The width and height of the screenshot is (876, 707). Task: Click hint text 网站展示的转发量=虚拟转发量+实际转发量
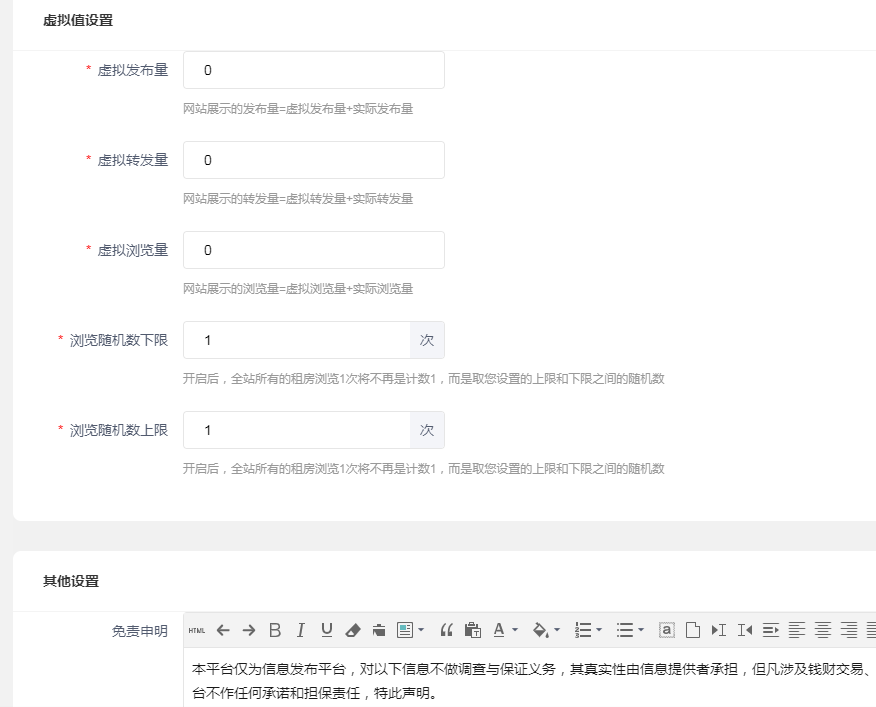pos(298,199)
